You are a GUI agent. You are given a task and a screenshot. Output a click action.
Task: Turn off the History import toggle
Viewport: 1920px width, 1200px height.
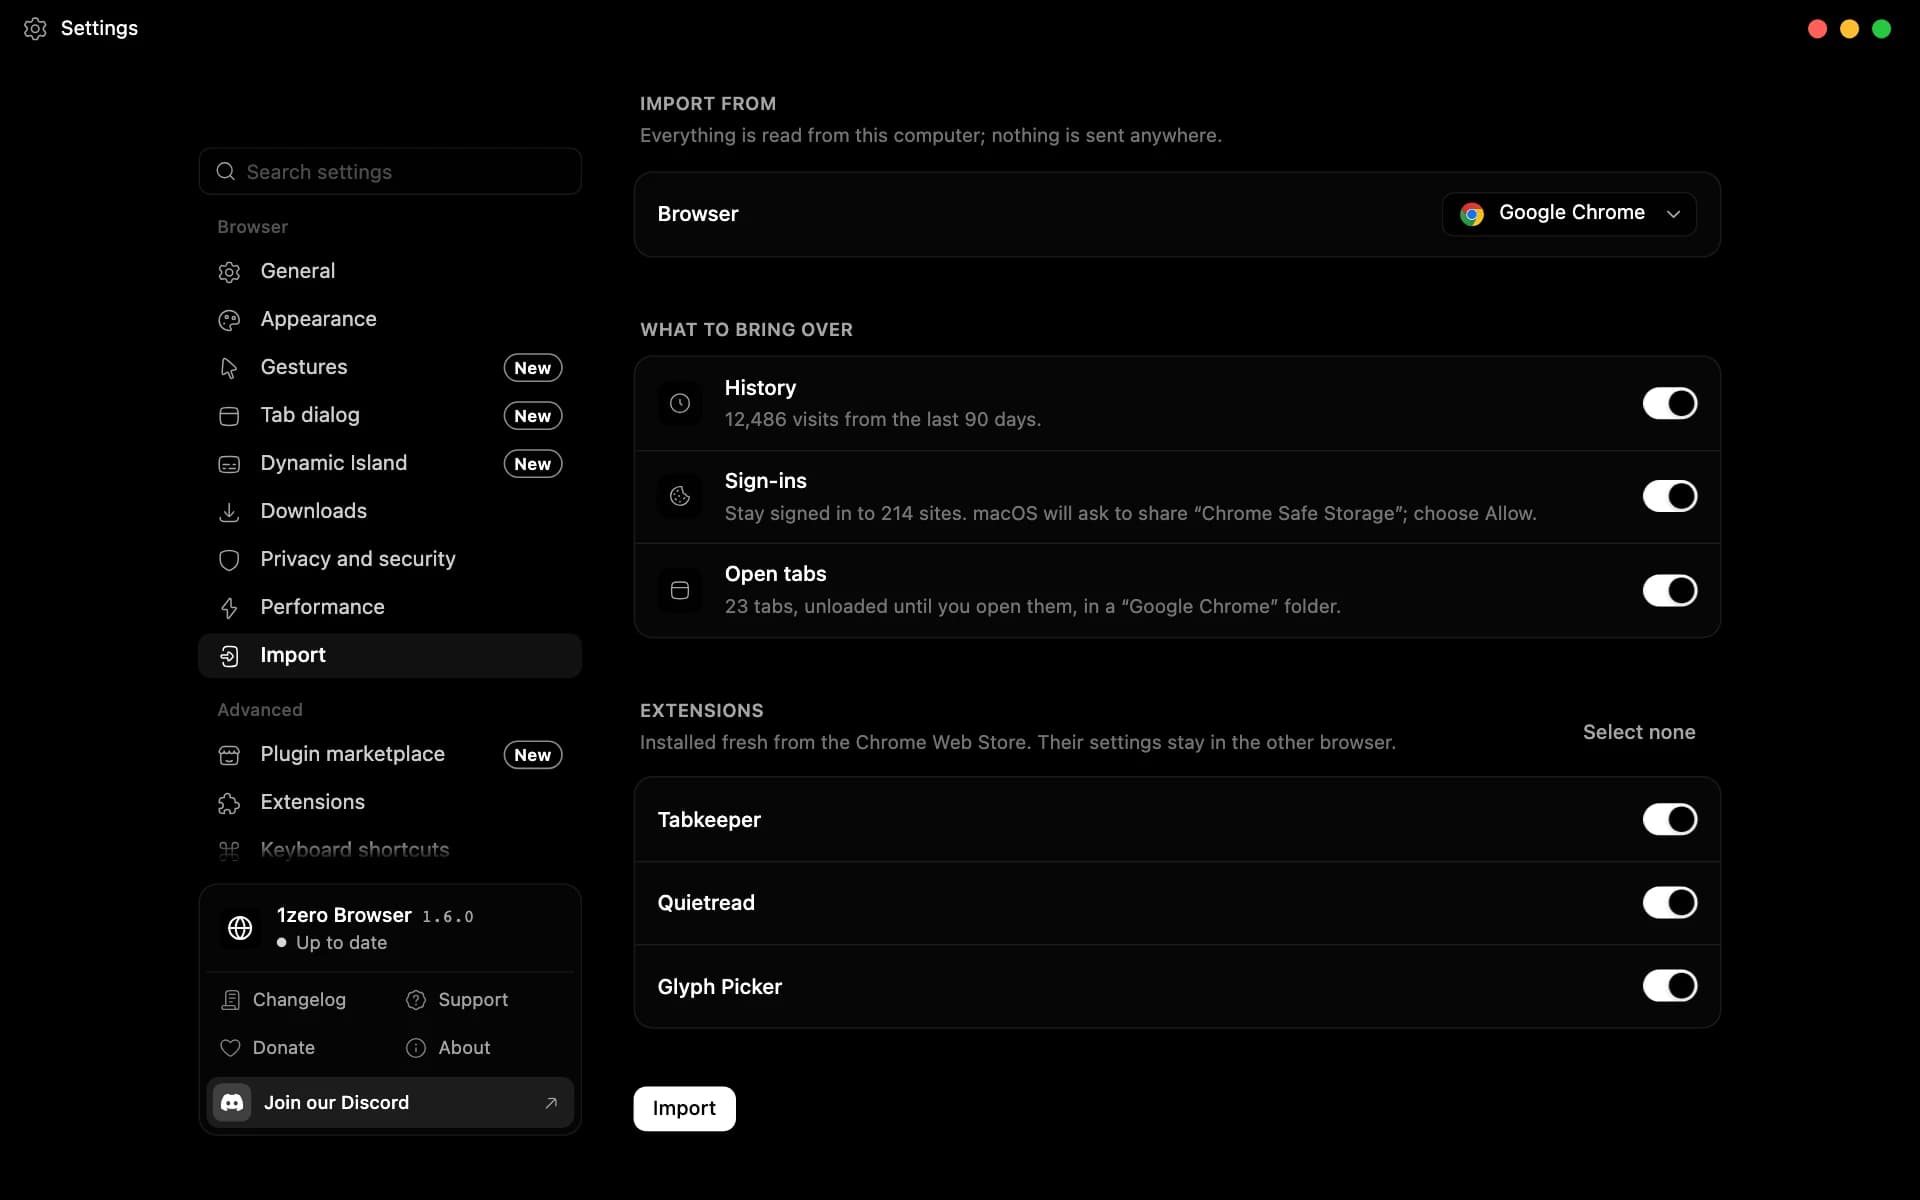1670,403
